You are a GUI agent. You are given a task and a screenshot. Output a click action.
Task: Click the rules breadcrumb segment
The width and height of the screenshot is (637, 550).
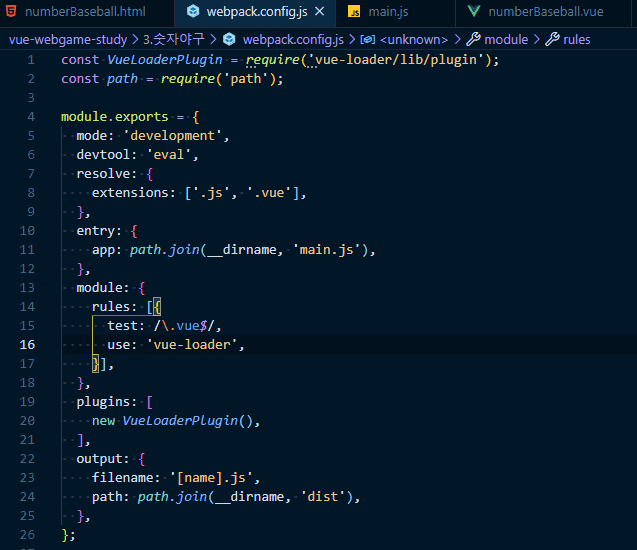coord(576,40)
